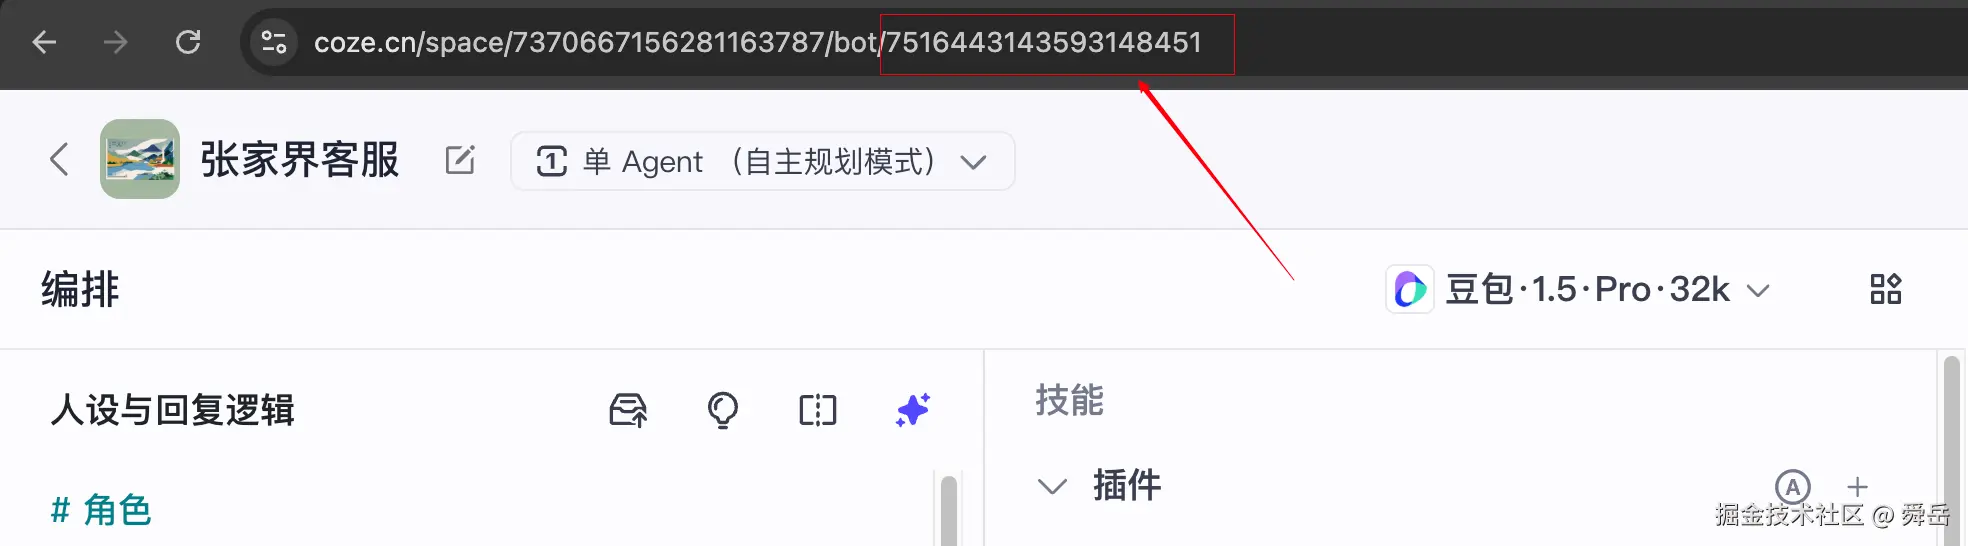The image size is (1968, 546).
Task: Go back using the left chevron beside the bot avatar
Action: [x=60, y=159]
